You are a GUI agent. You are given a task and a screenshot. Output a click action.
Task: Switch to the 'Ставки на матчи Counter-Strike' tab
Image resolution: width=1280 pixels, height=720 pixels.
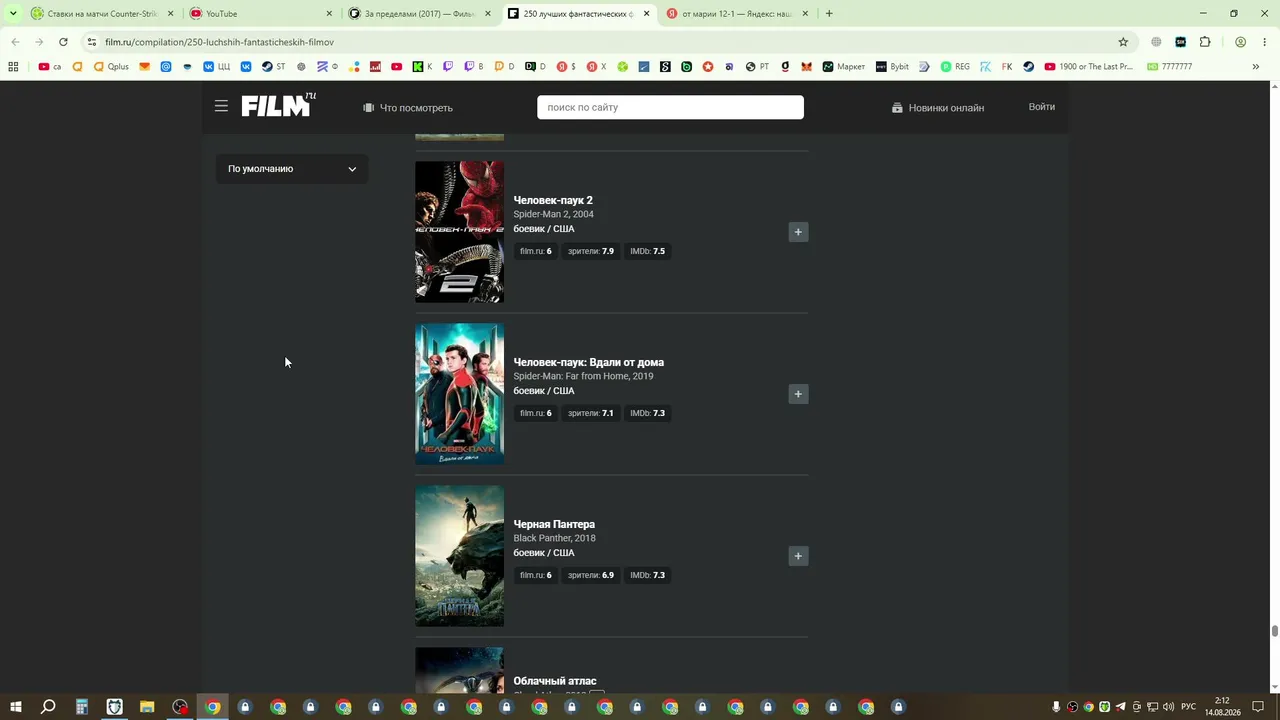pyautogui.click(x=100, y=14)
